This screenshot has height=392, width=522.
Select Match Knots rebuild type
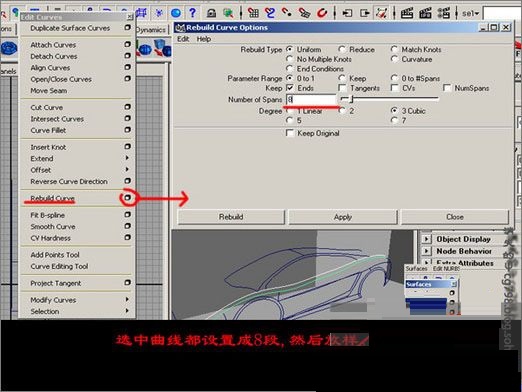click(x=394, y=49)
